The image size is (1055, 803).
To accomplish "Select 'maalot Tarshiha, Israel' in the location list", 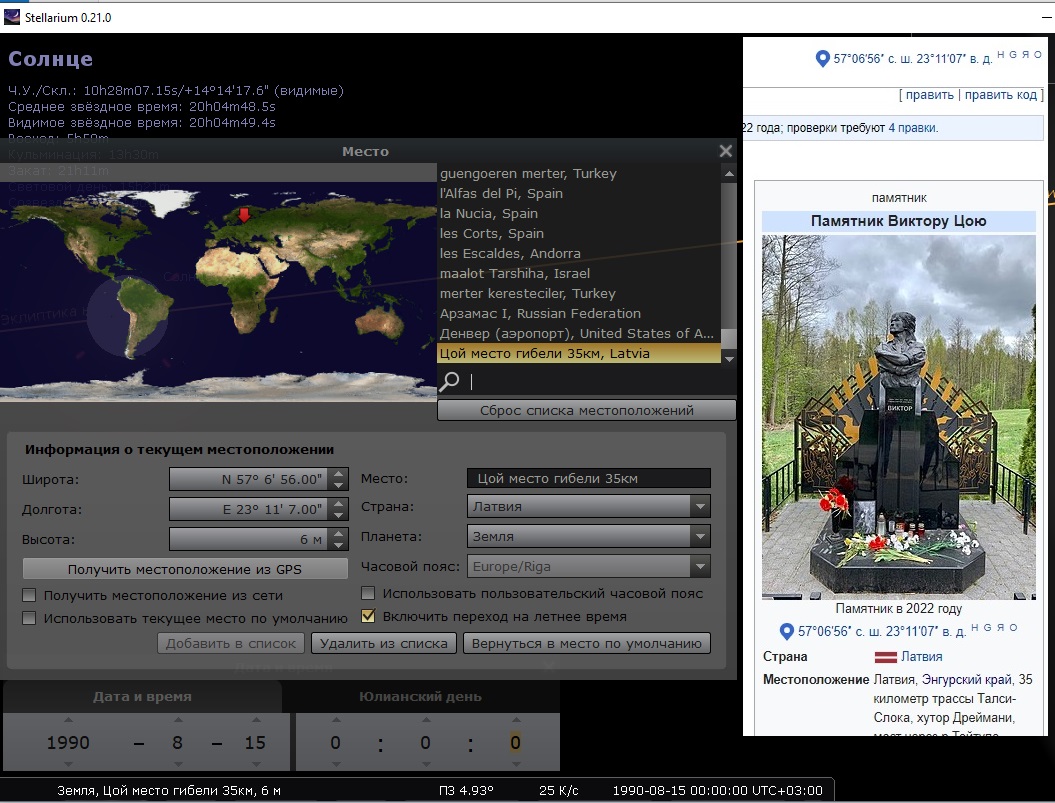I will (579, 273).
